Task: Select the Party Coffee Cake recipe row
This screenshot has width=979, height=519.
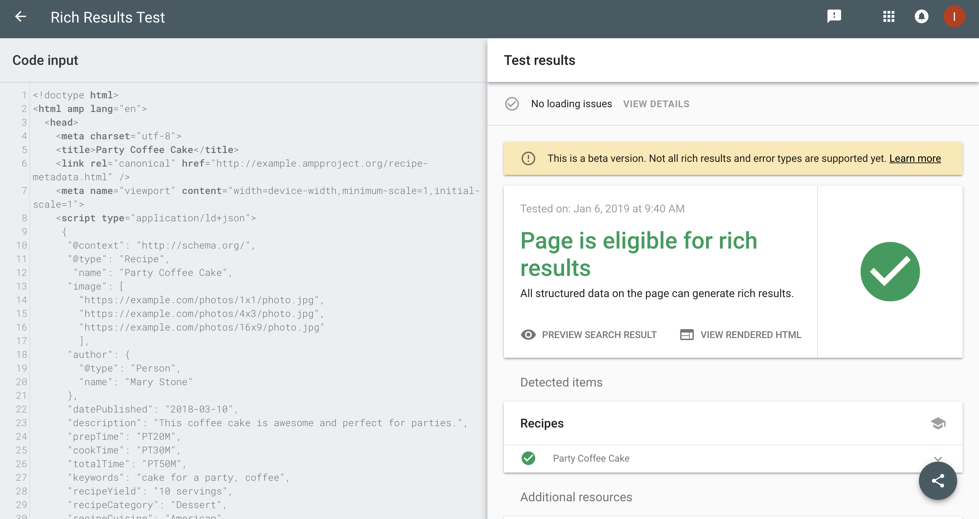Action: pyautogui.click(x=700, y=458)
